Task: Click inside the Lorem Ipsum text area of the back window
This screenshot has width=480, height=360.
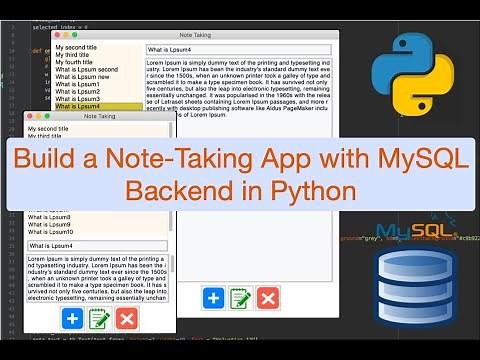Action: (239, 170)
